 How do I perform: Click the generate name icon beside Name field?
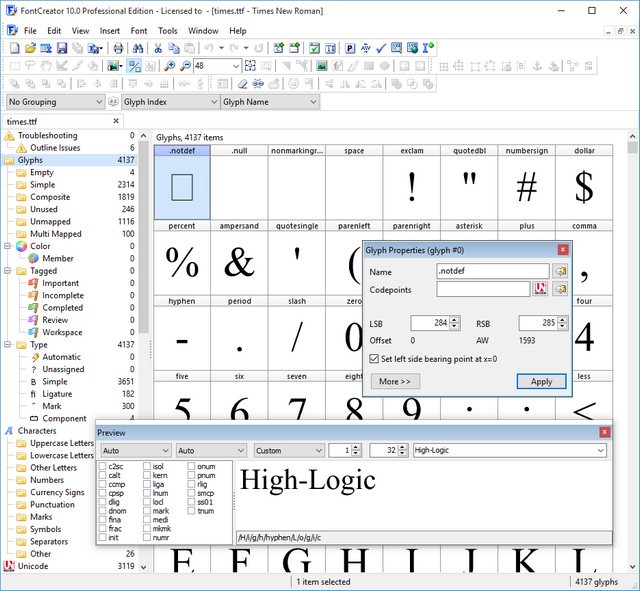point(560,271)
